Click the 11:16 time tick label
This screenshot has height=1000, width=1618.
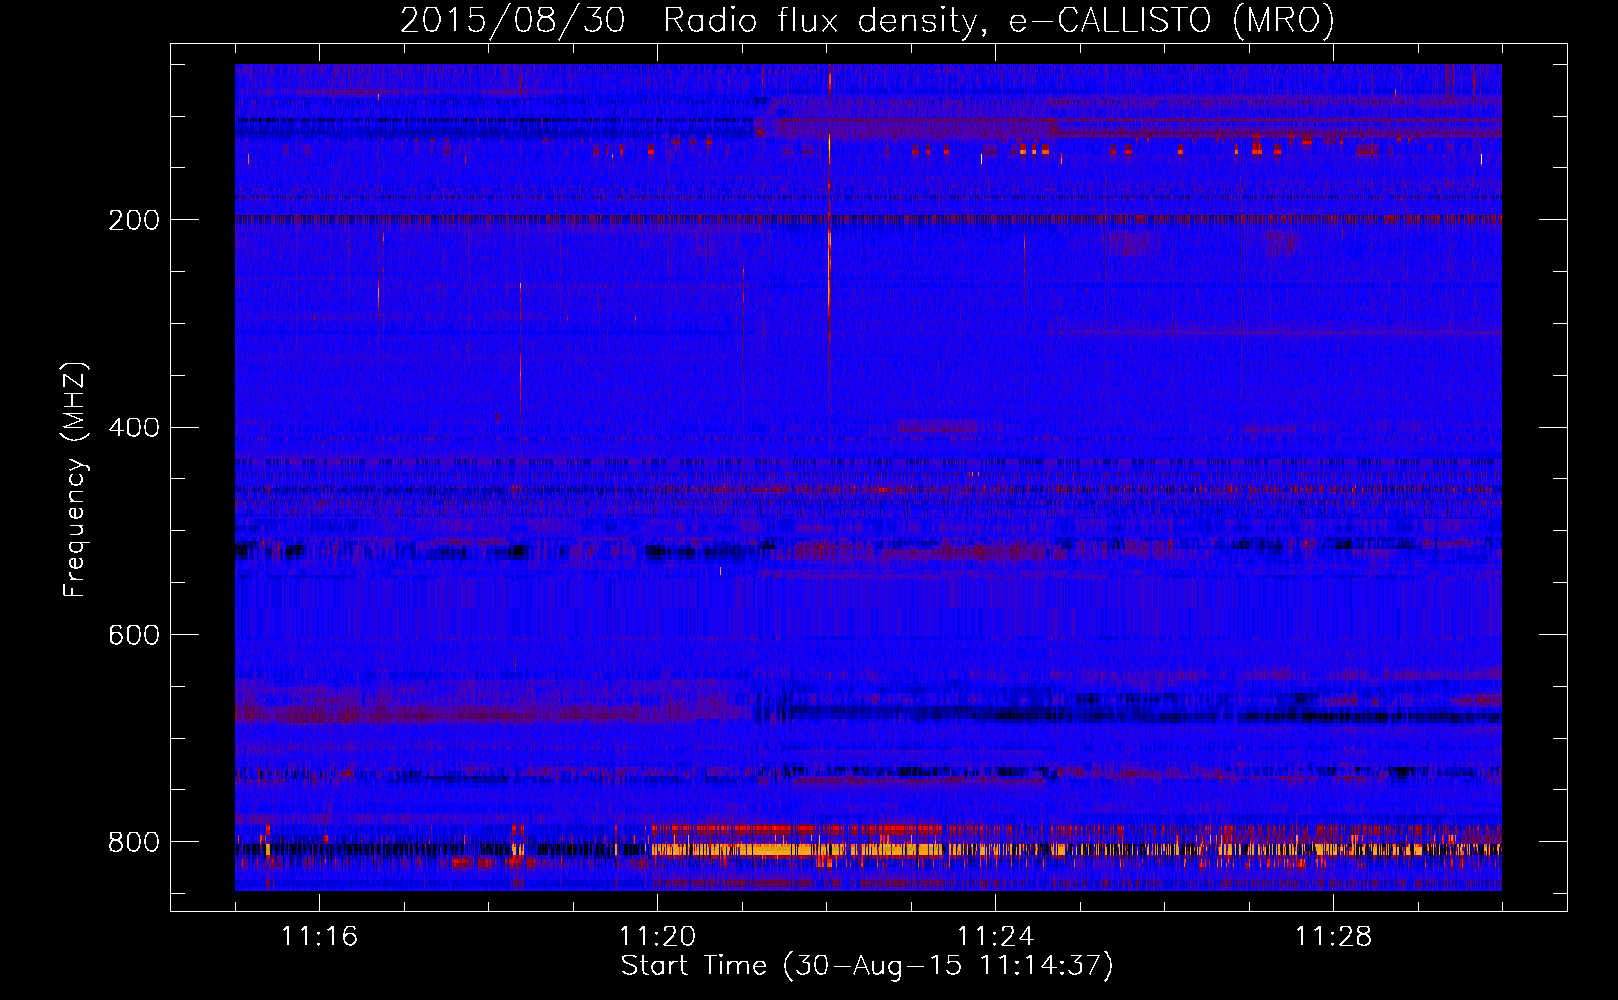319,936
